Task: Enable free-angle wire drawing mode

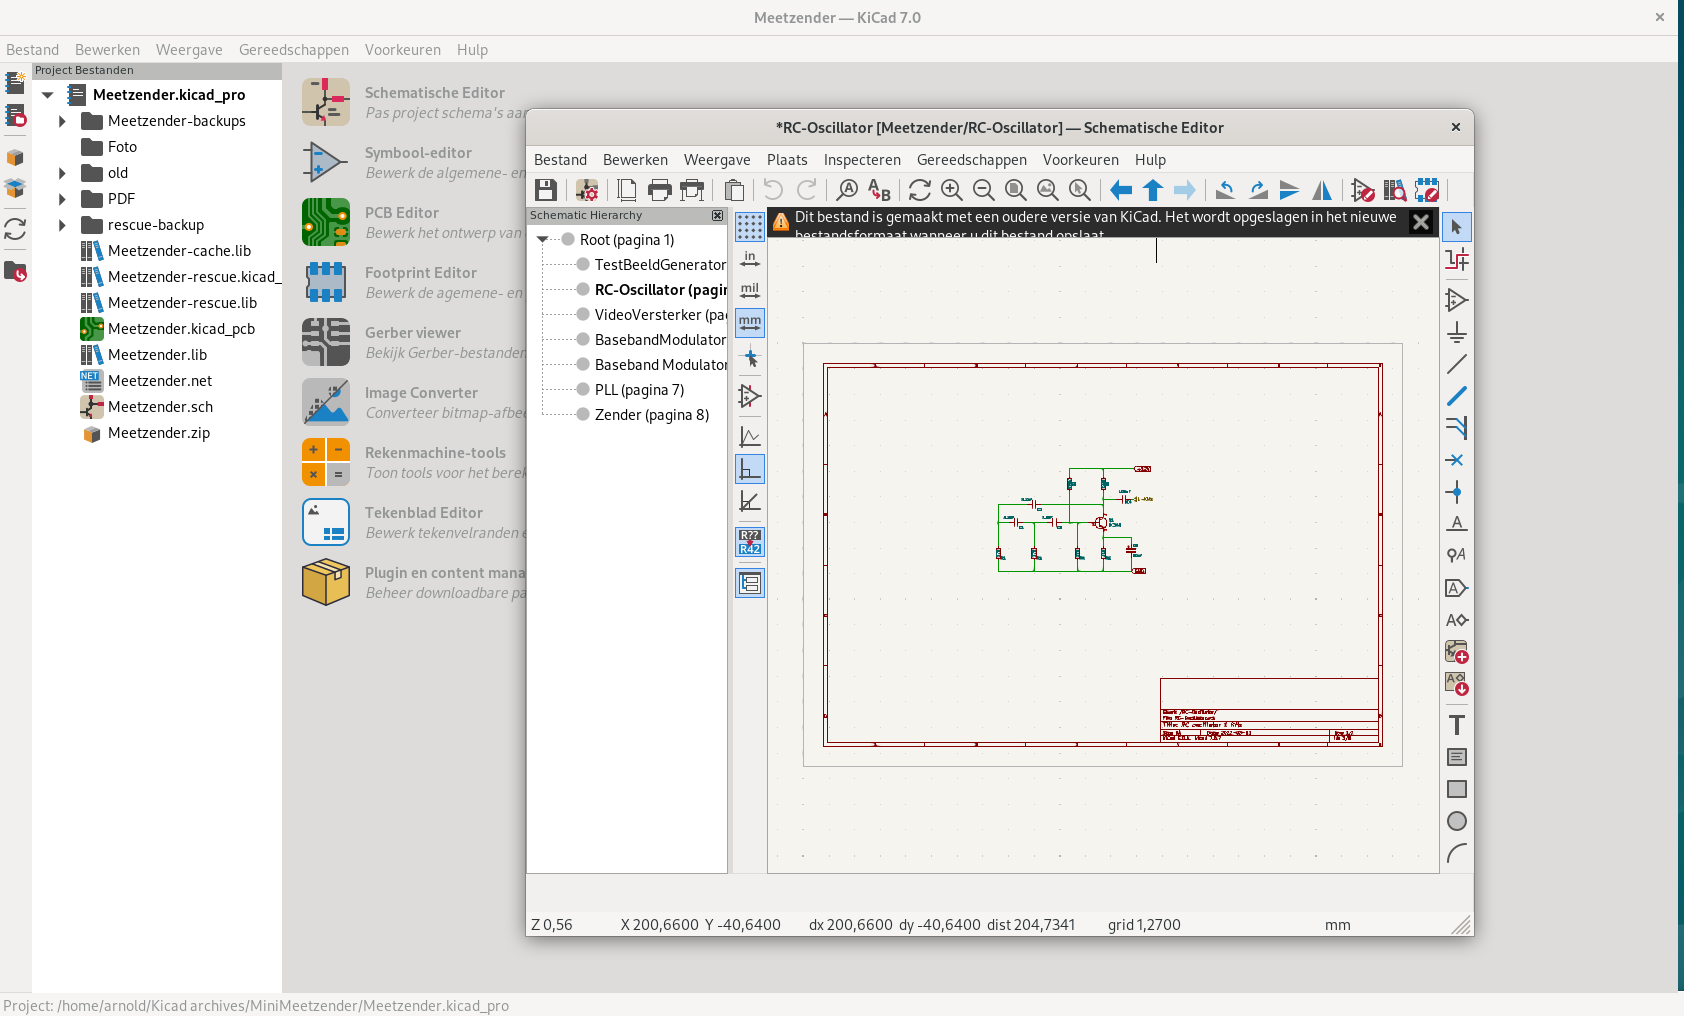Action: point(750,437)
